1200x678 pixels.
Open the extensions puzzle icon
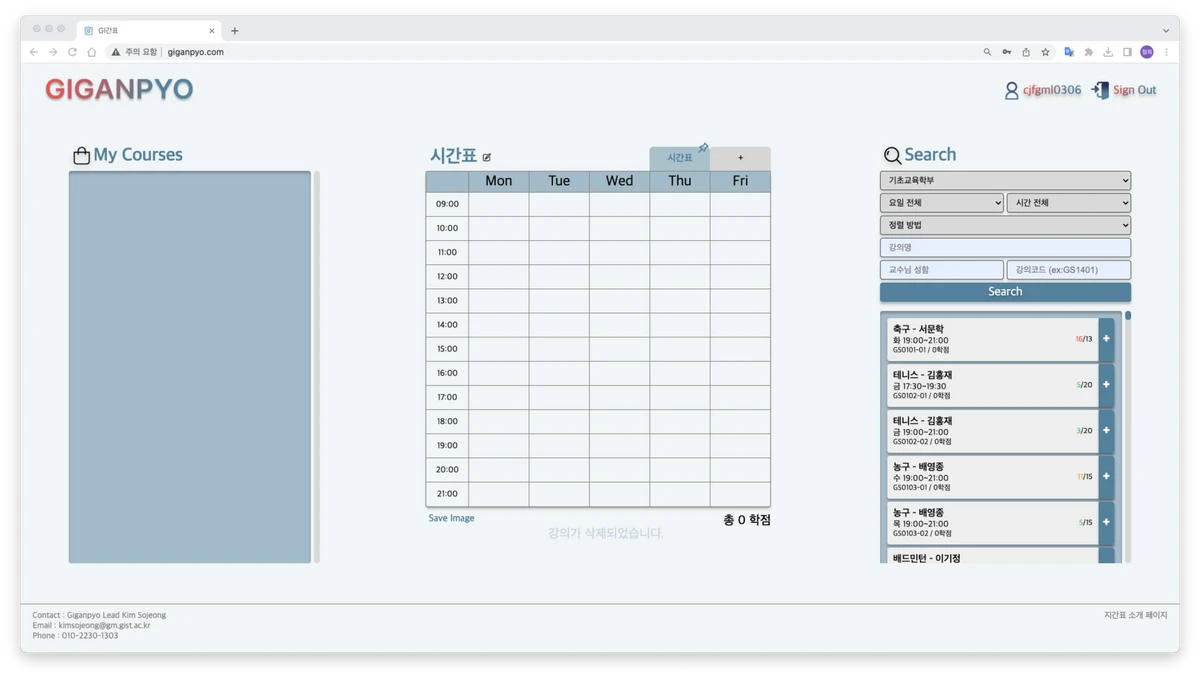point(1089,52)
